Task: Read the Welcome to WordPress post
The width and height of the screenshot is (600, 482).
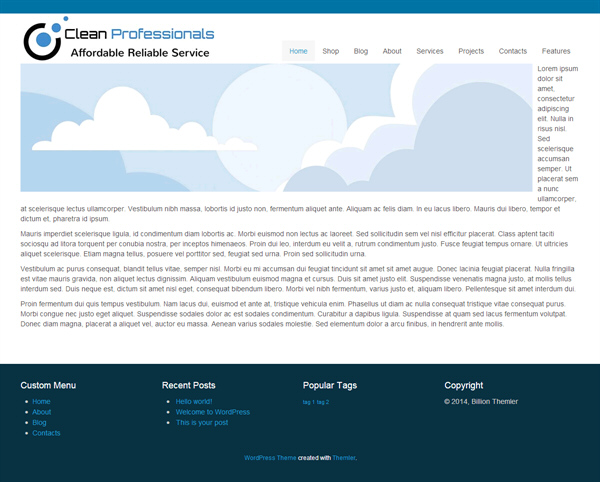Action: (x=212, y=412)
